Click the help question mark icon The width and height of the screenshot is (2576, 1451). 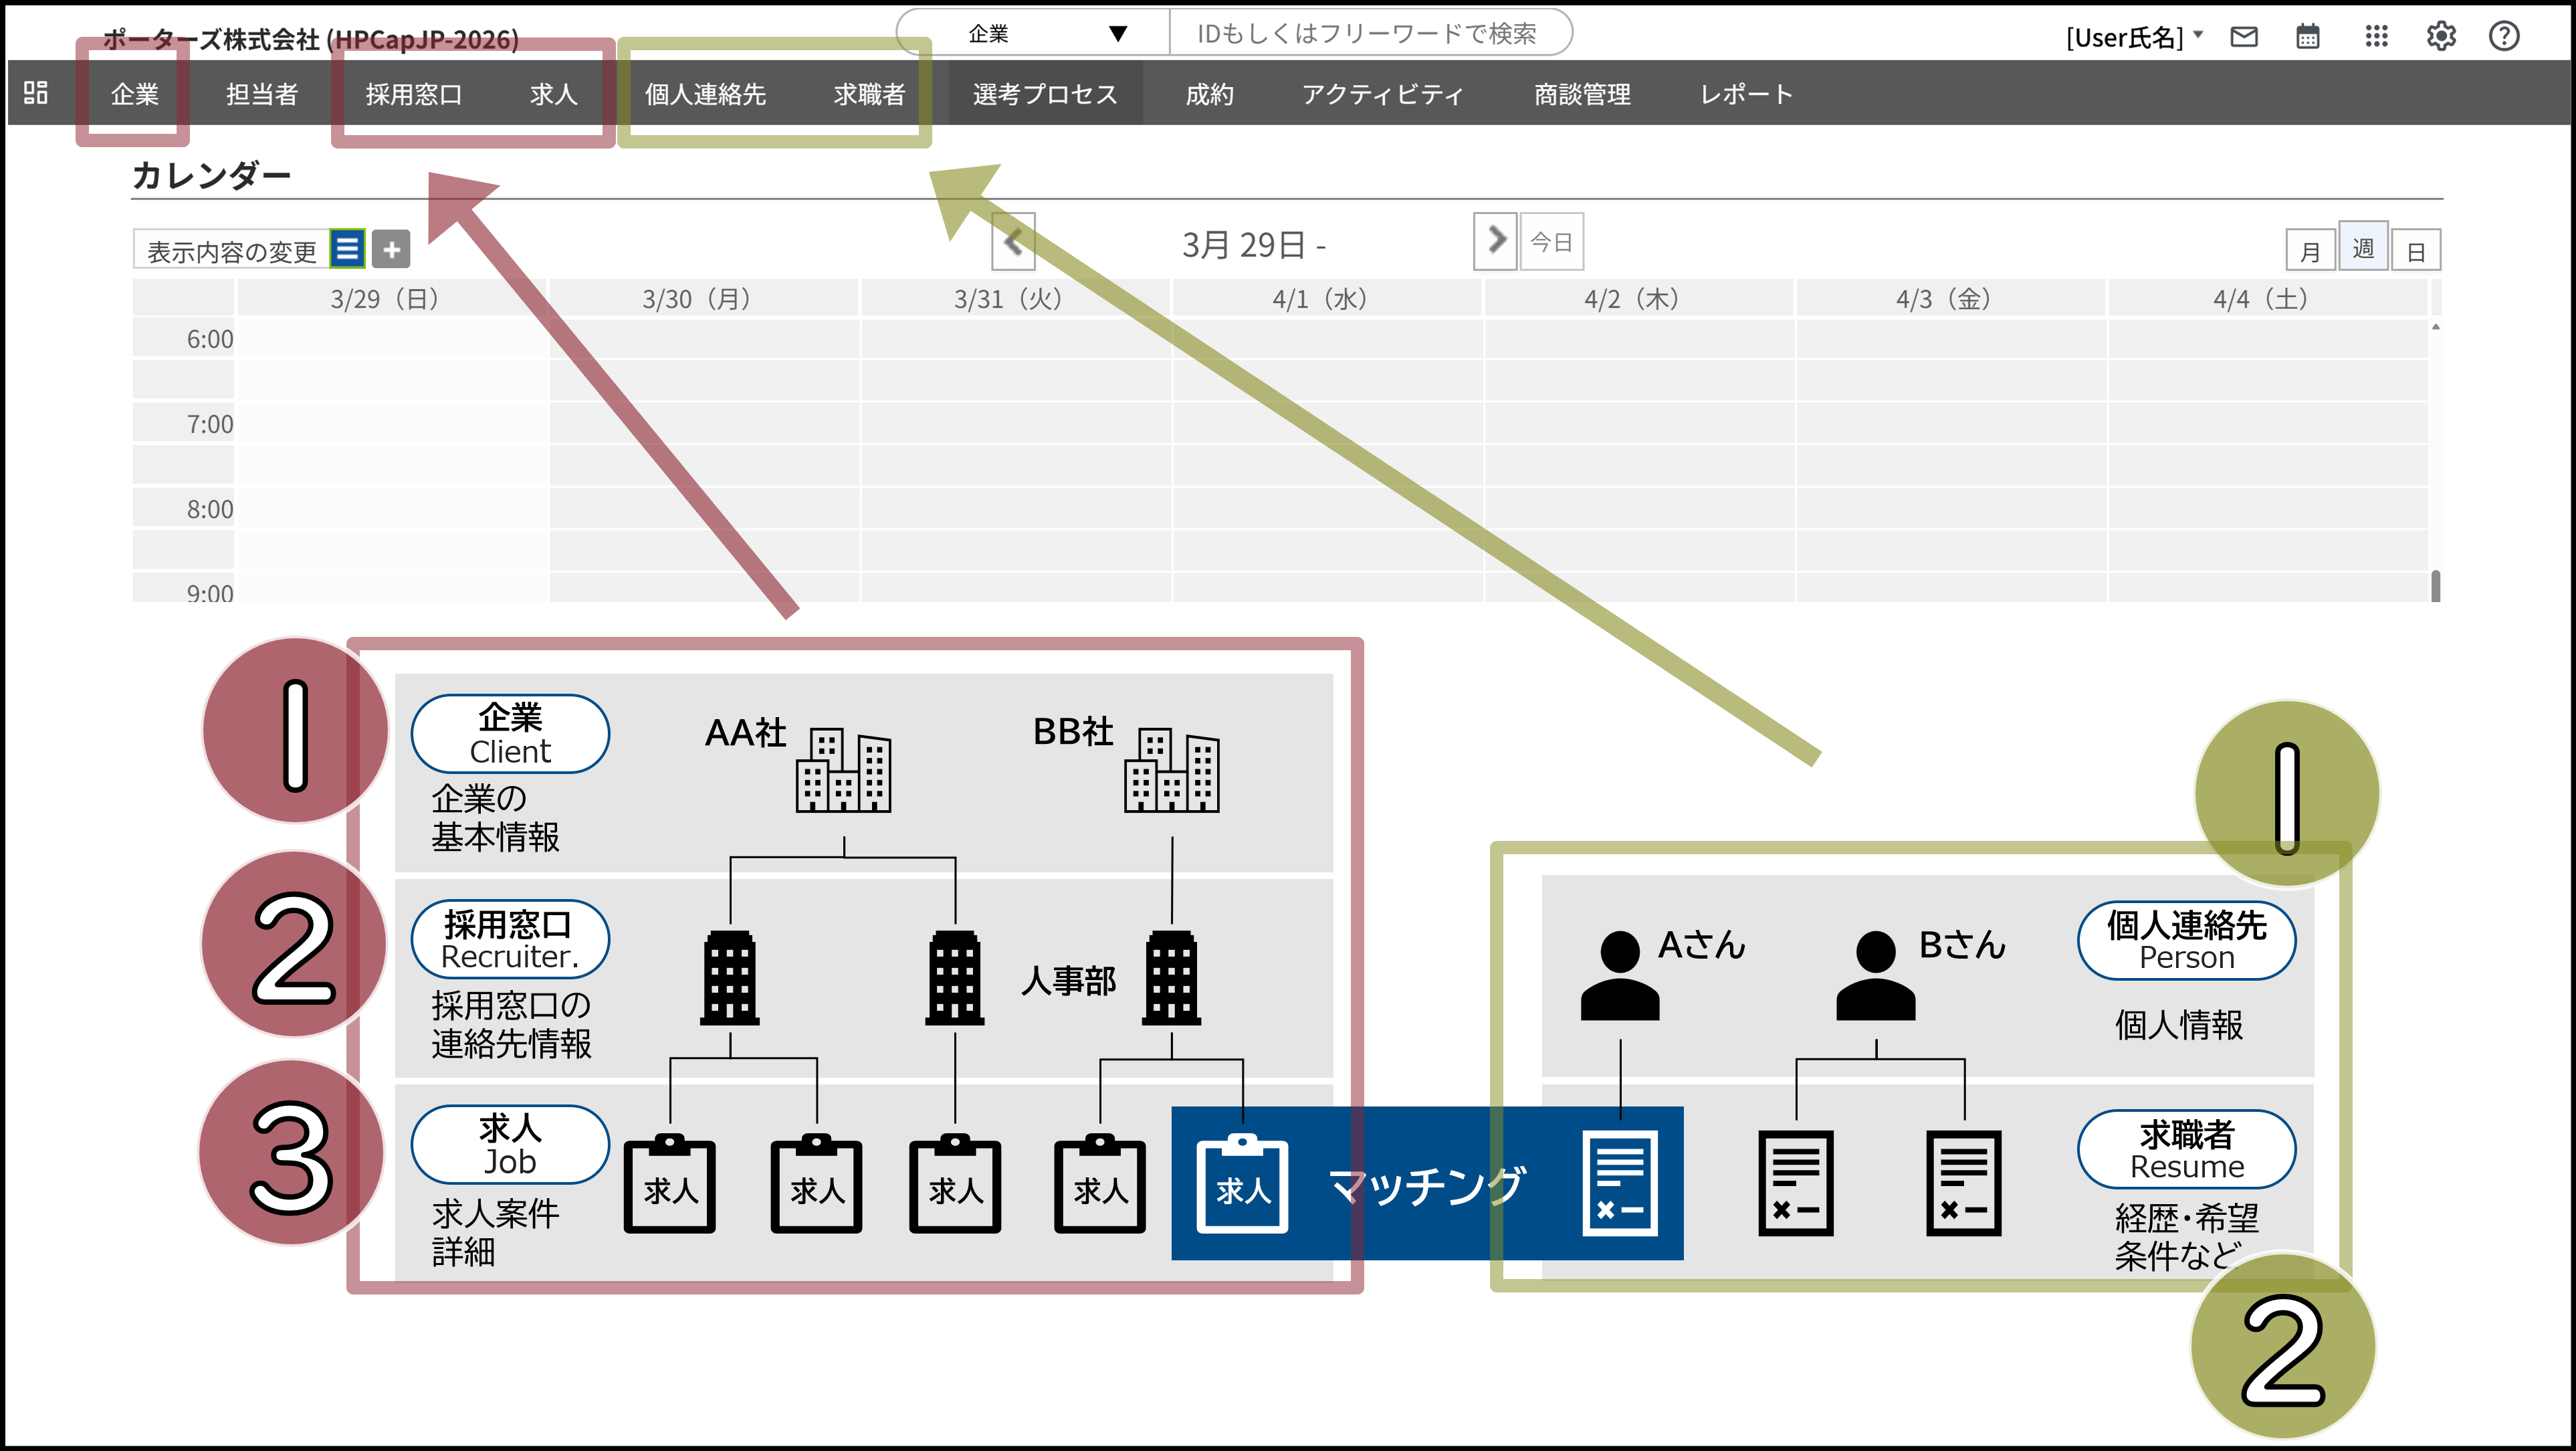point(2504,37)
